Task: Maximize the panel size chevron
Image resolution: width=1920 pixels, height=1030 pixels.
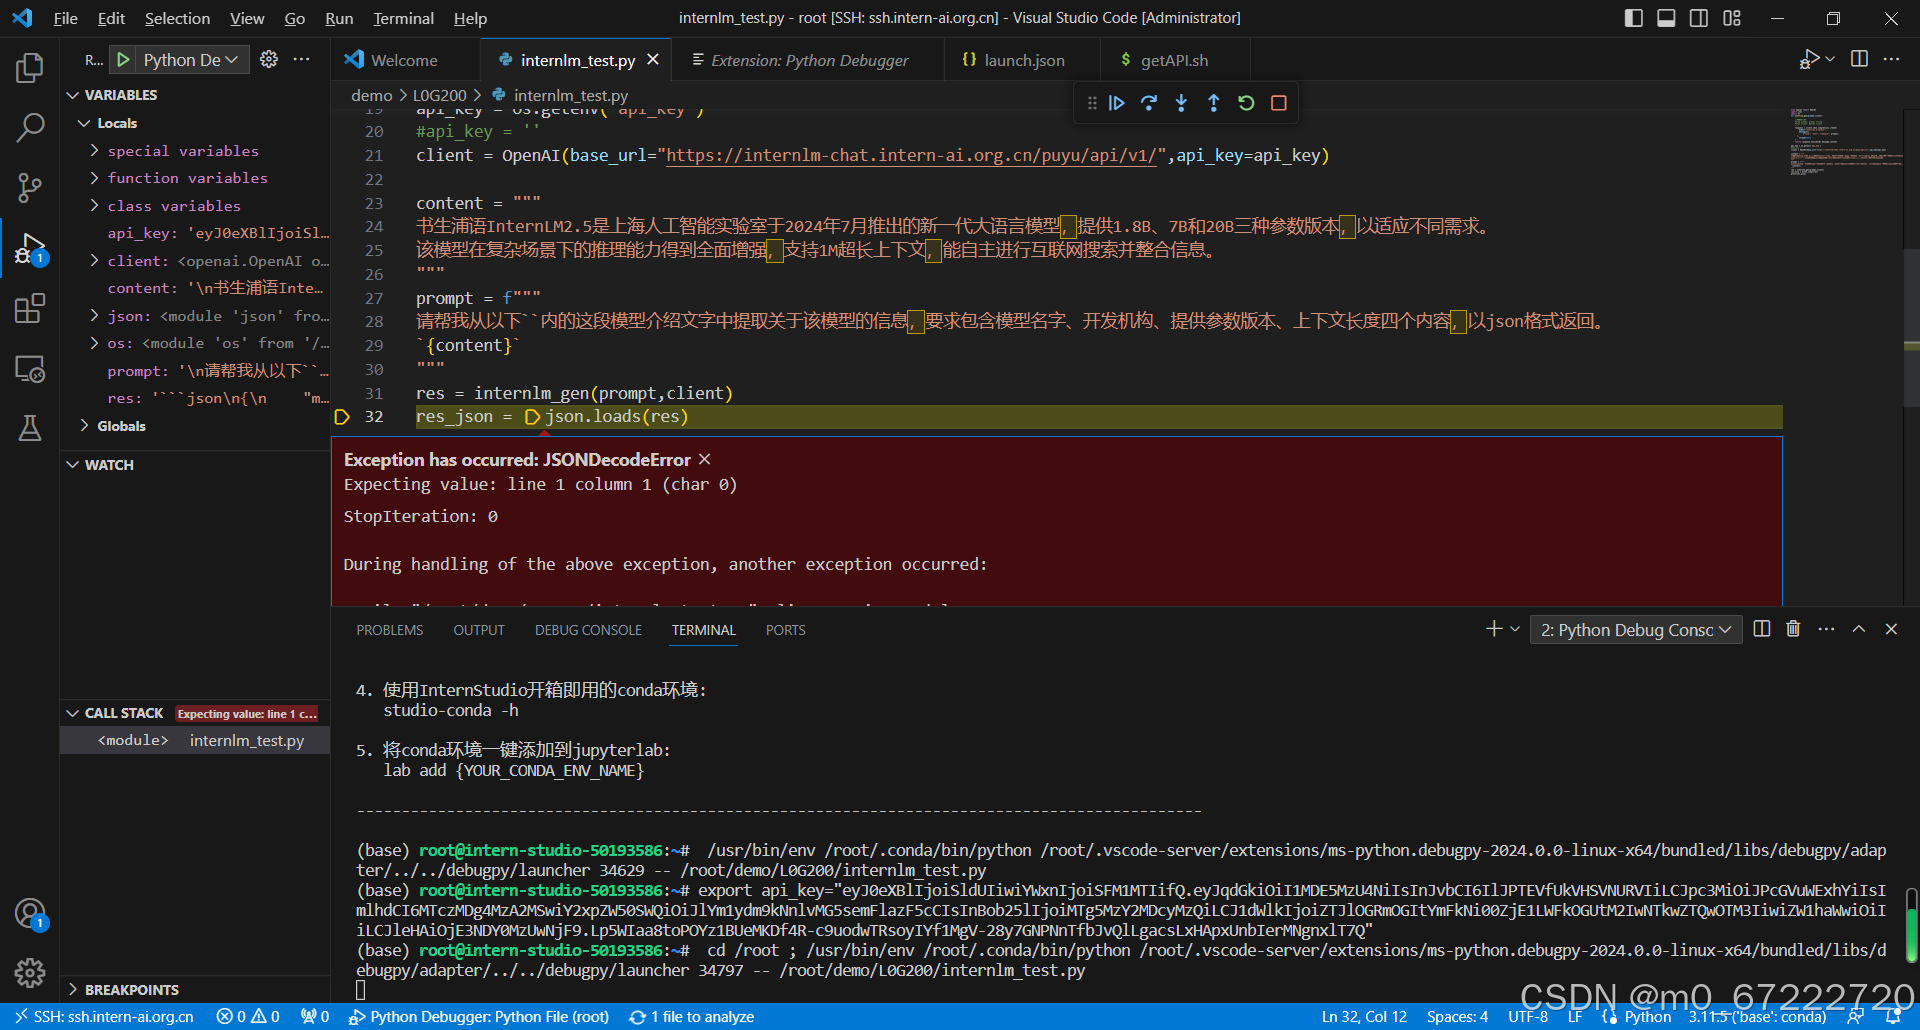Action: 1859,629
